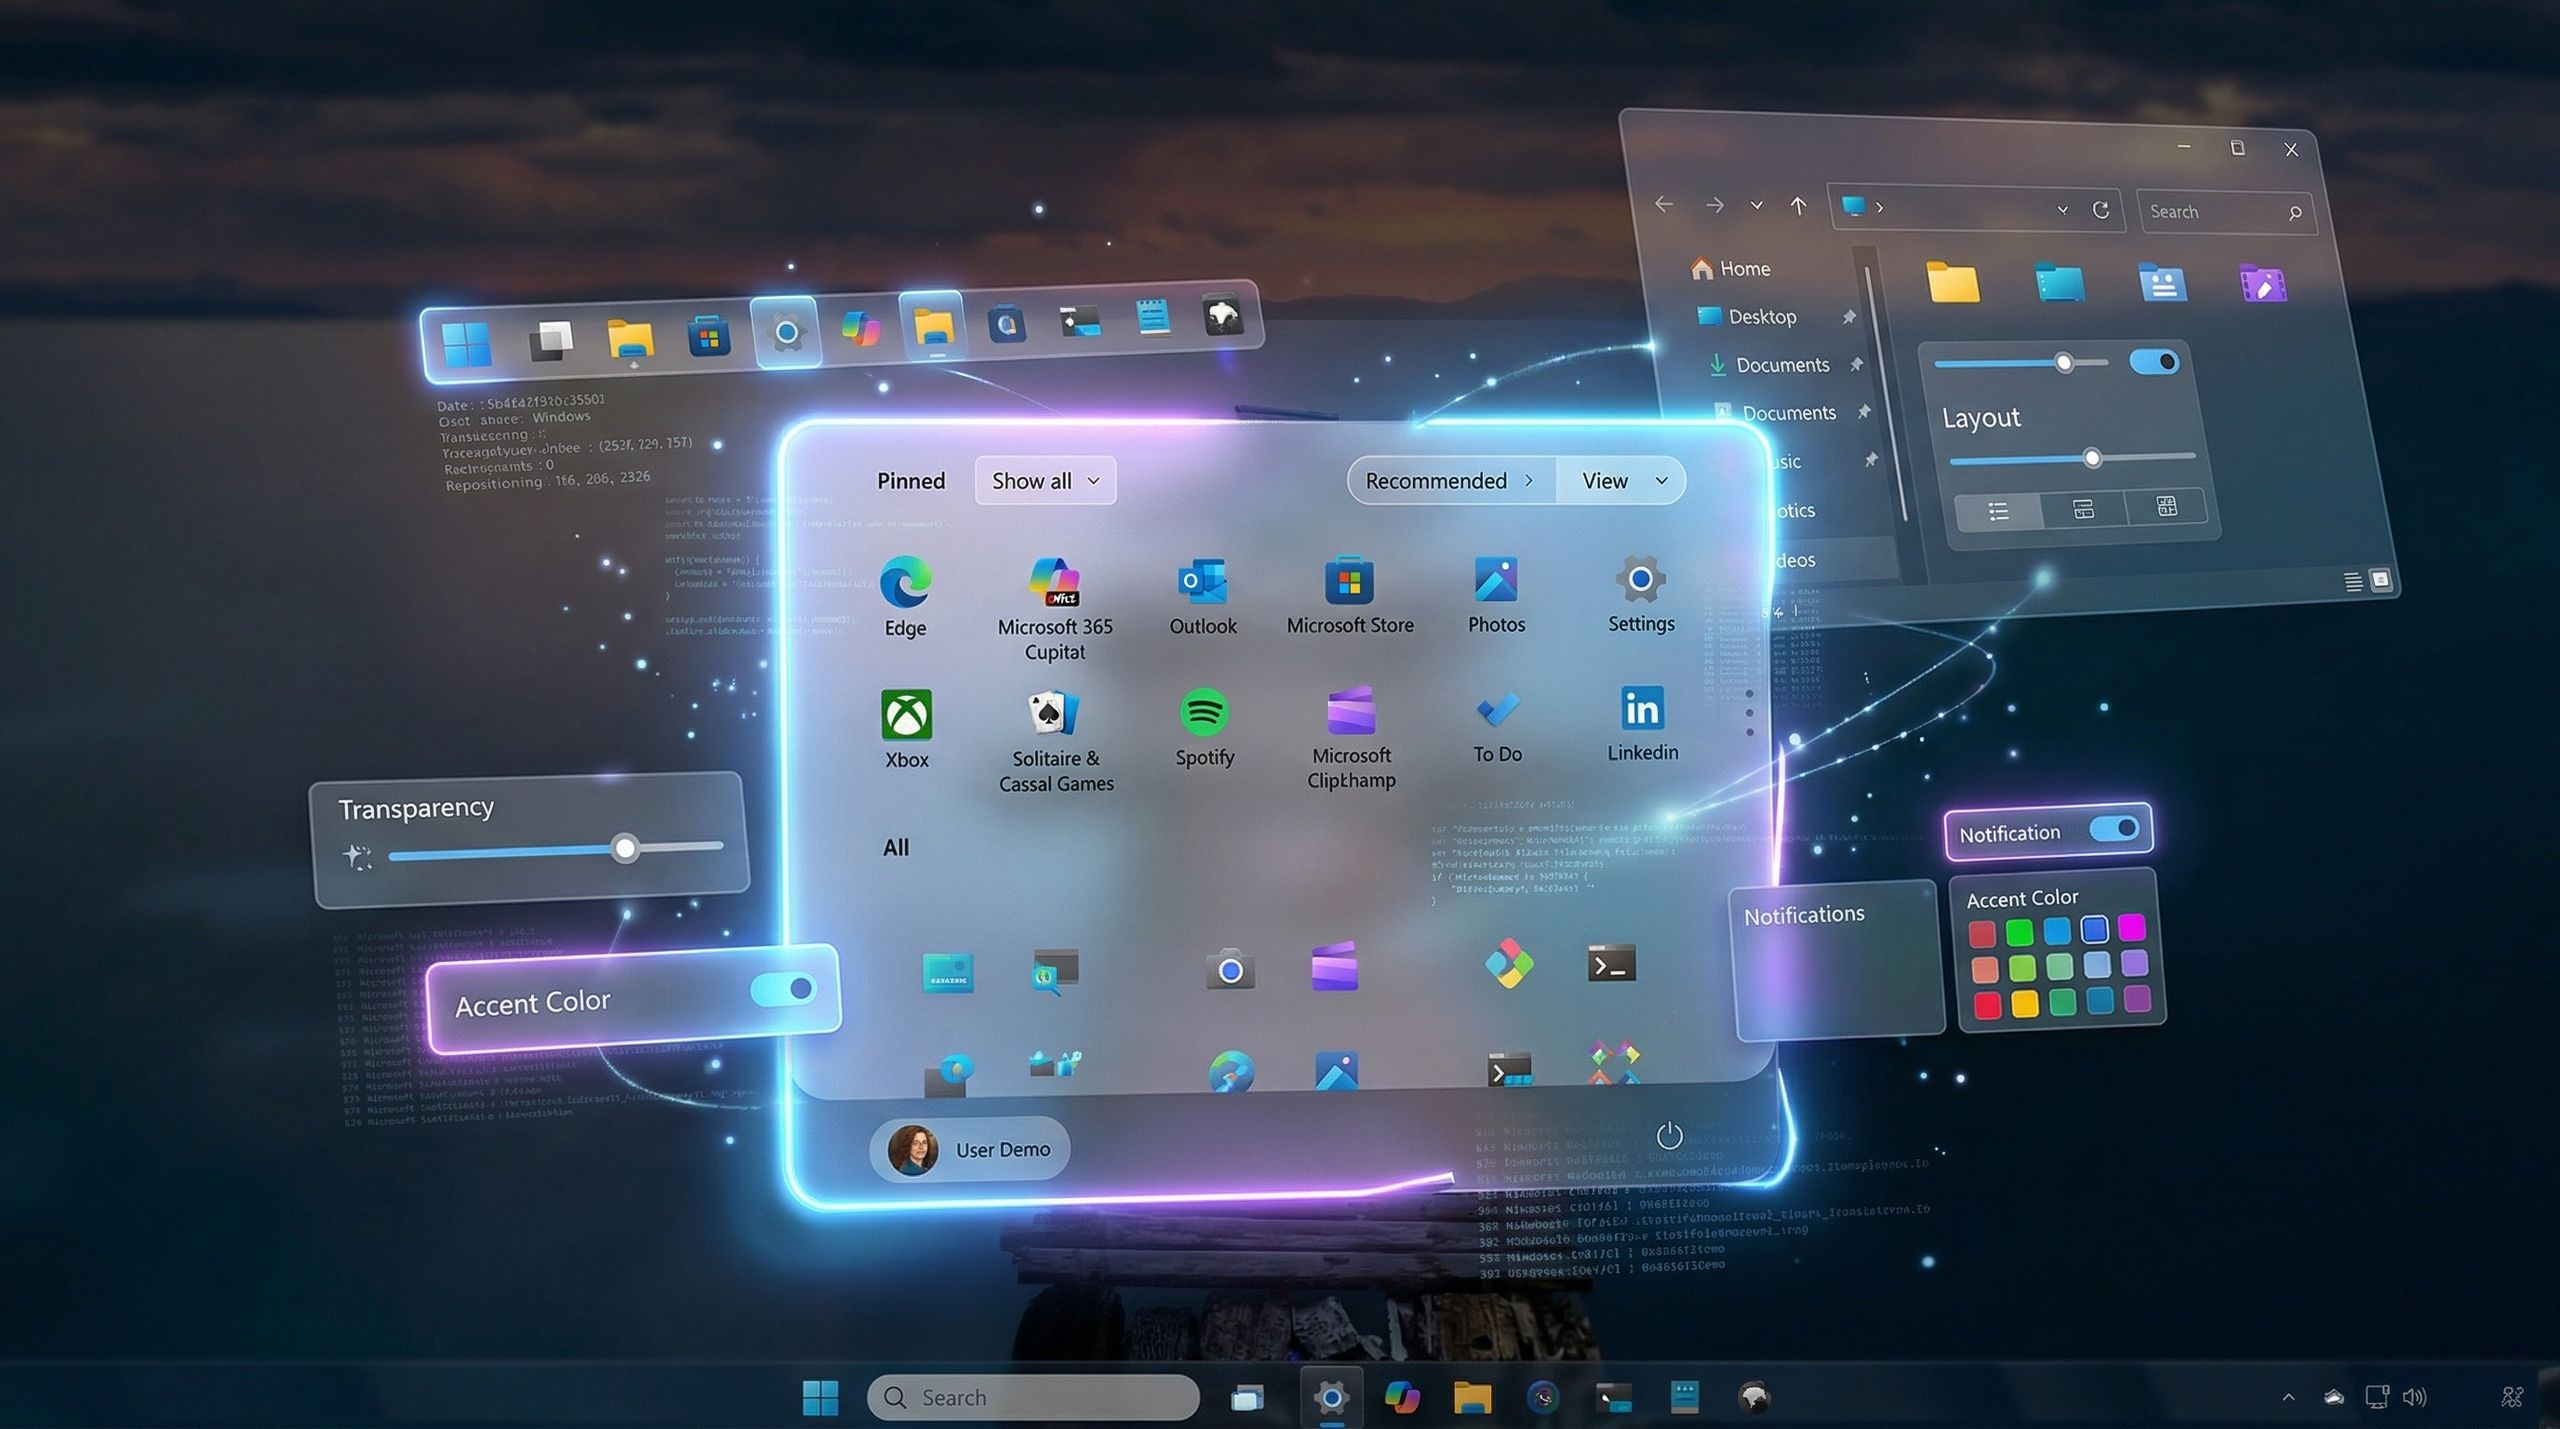Viewport: 2560px width, 1429px height.
Task: Open the Xbox app icon
Action: [x=906, y=716]
